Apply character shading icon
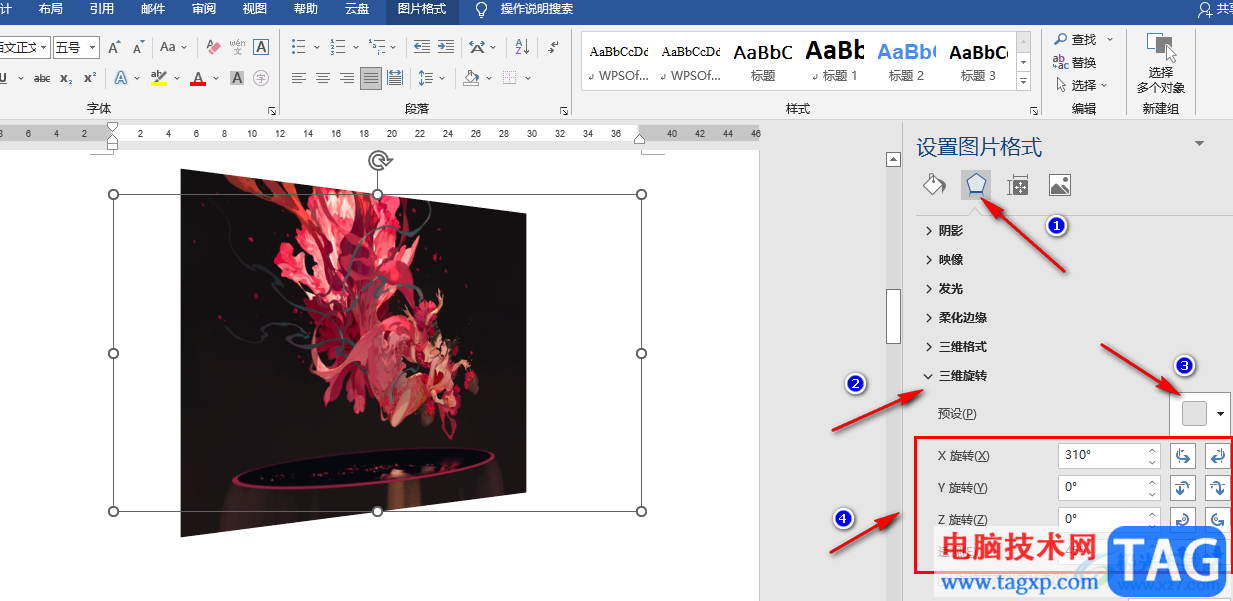Viewport: 1233px width, 601px height. coord(237,78)
